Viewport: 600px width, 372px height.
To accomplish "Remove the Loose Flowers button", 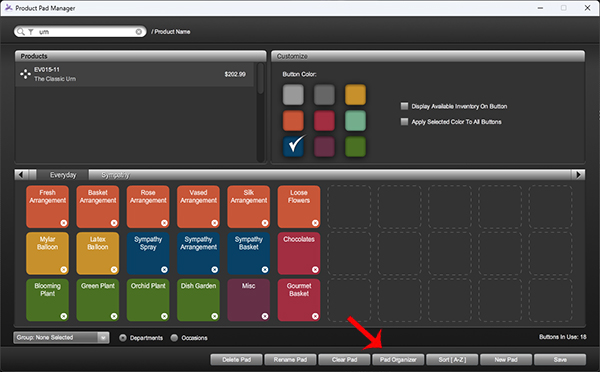I will point(315,223).
